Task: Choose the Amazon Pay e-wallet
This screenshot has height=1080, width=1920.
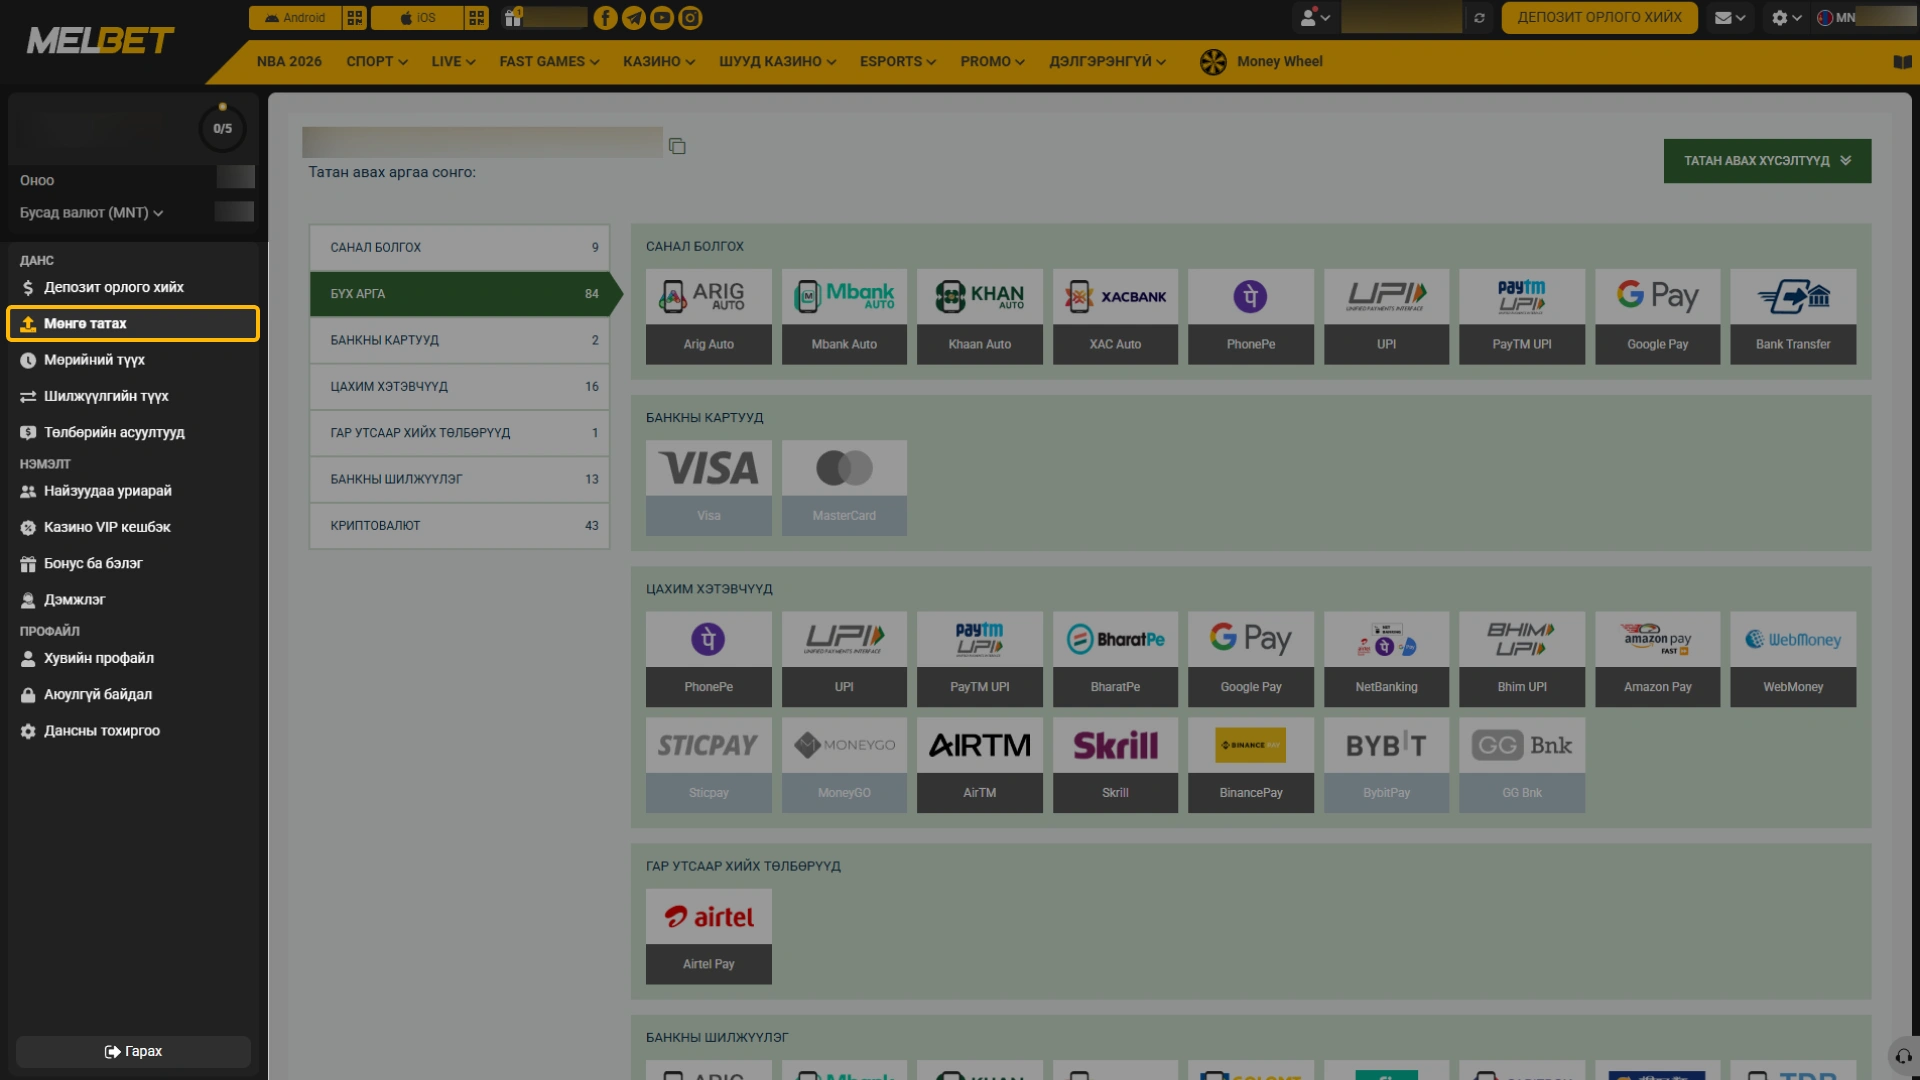Action: tap(1658, 659)
